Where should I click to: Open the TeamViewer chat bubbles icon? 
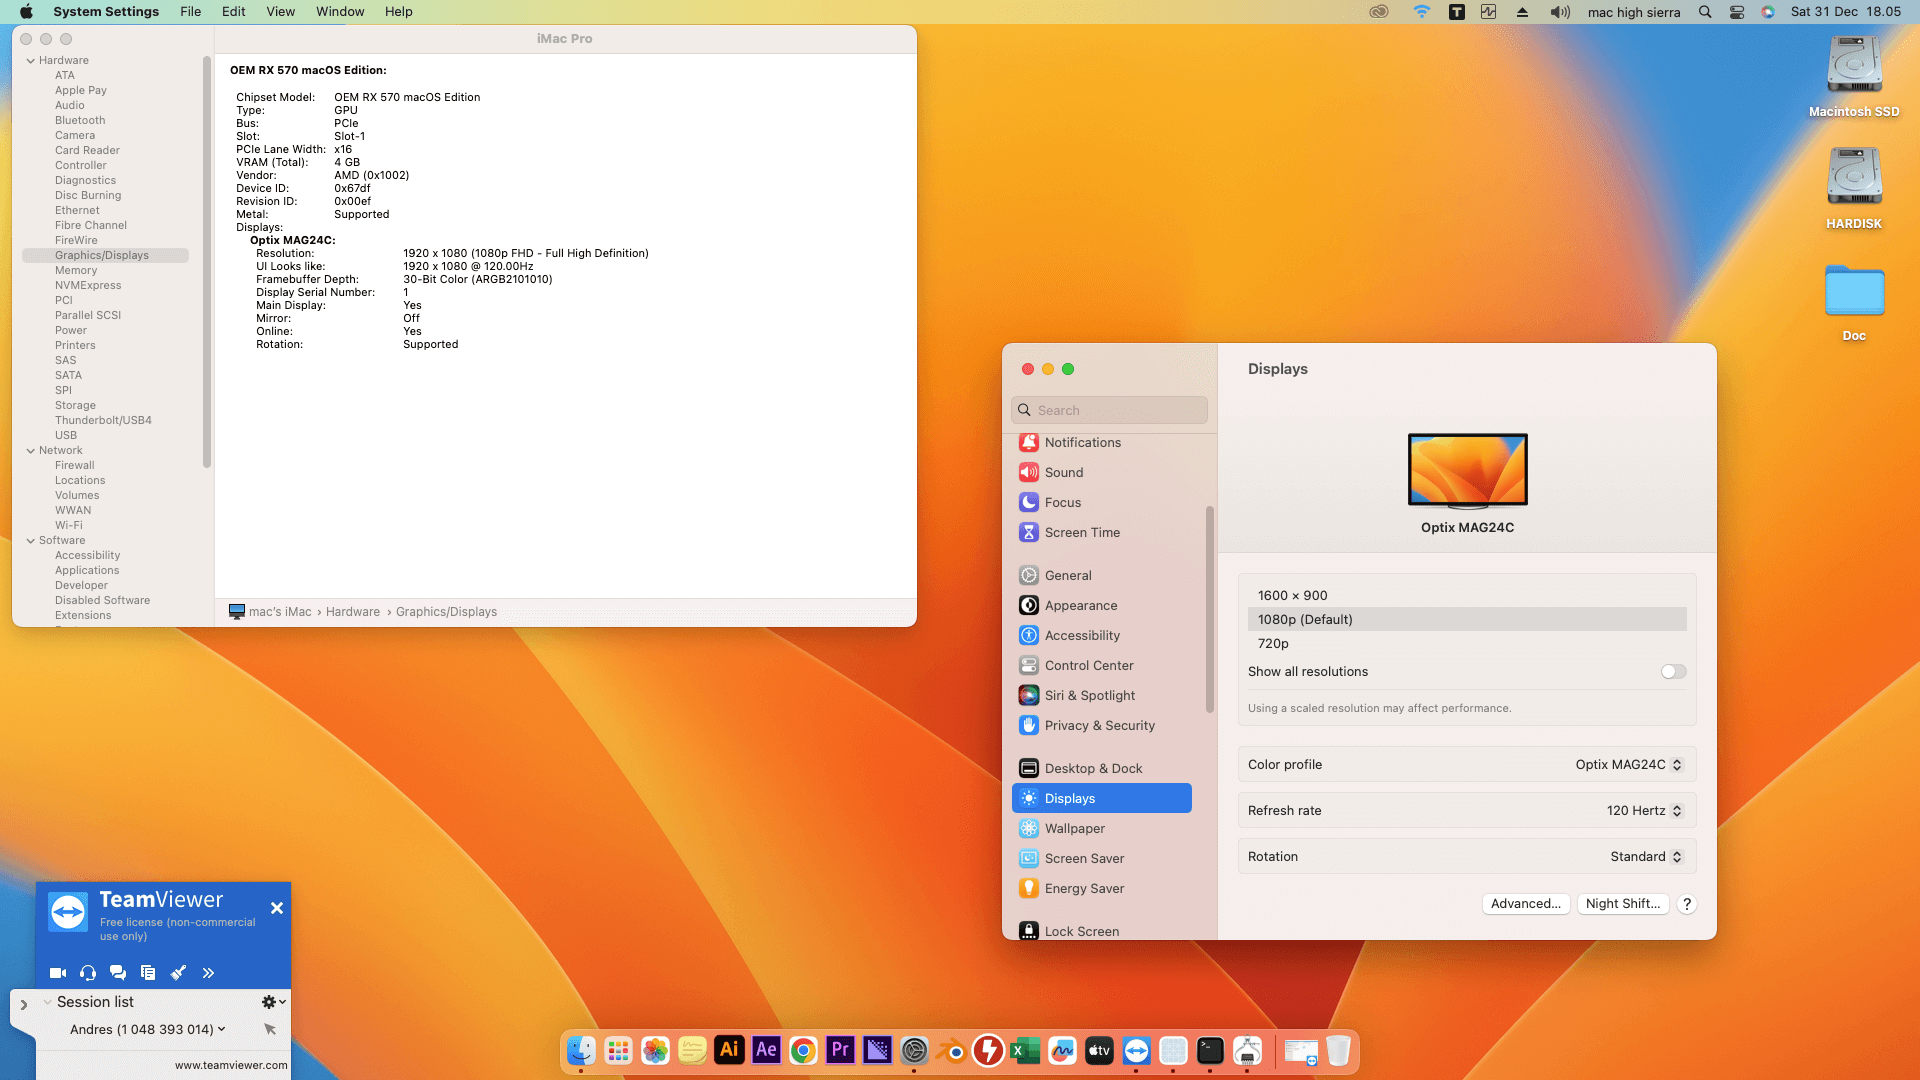pos(118,973)
